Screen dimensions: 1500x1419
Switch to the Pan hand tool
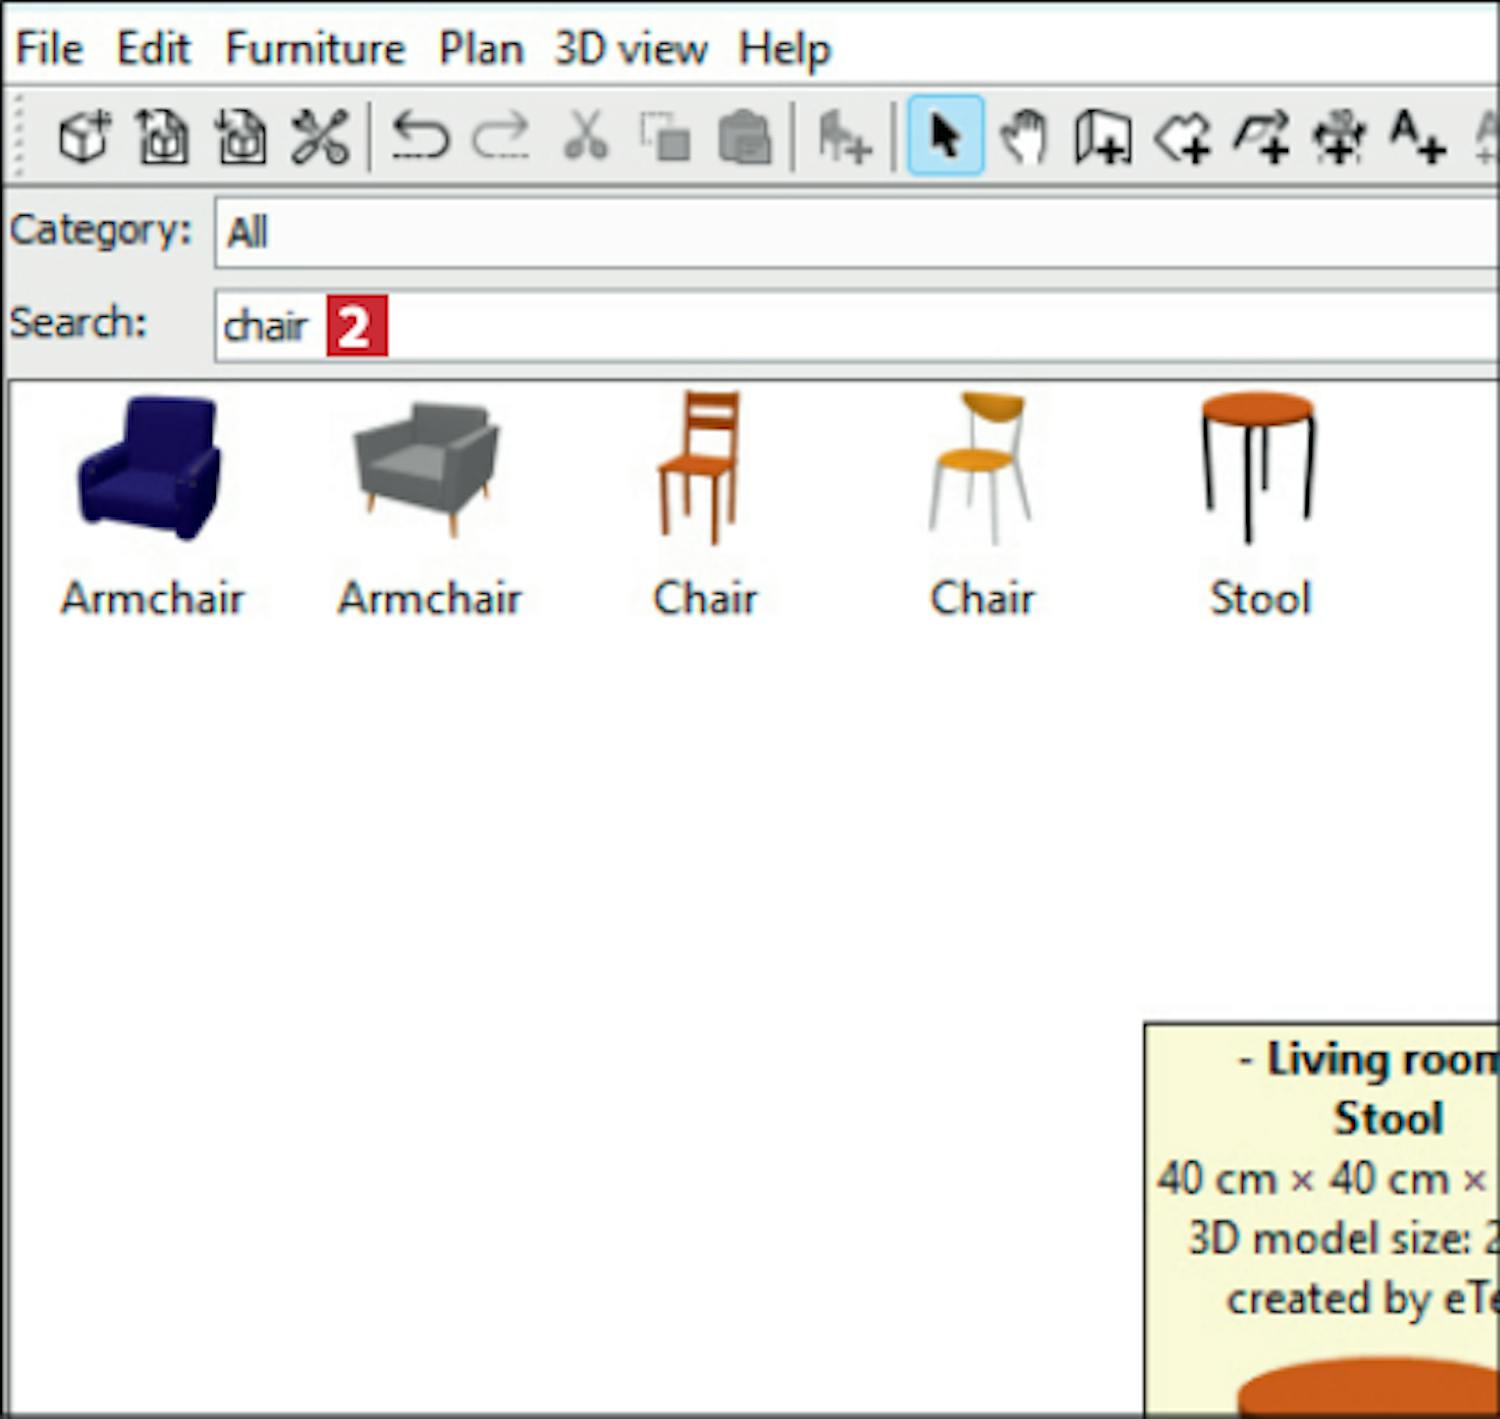coord(1023,136)
